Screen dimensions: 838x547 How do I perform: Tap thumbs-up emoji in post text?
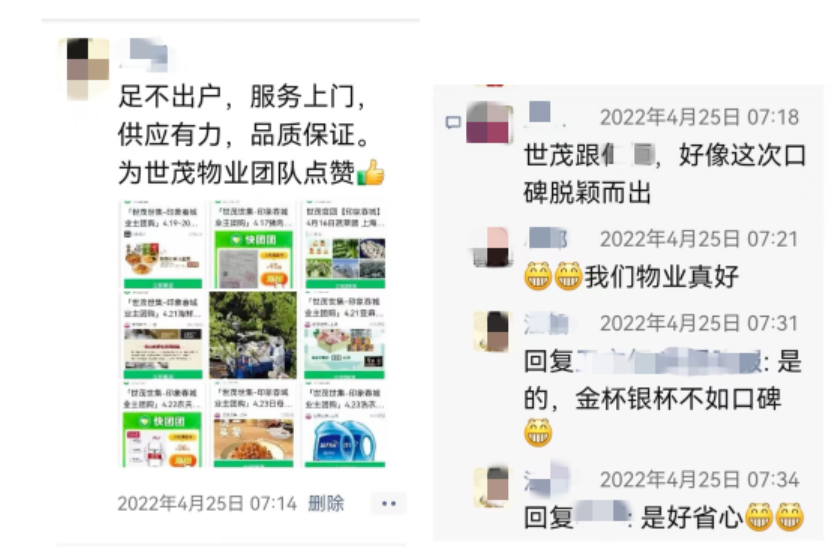(x=370, y=173)
